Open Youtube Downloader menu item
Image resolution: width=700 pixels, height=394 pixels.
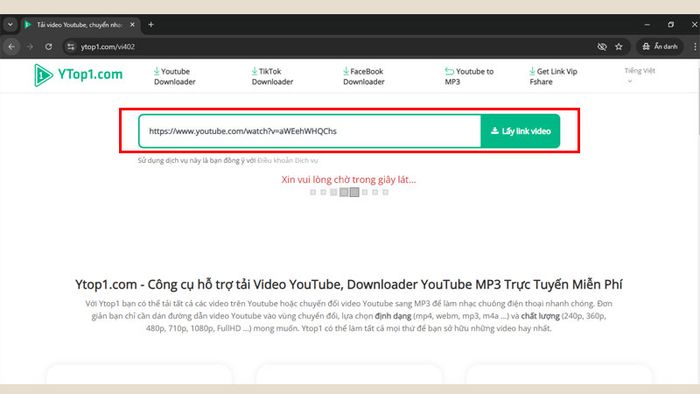[175, 76]
